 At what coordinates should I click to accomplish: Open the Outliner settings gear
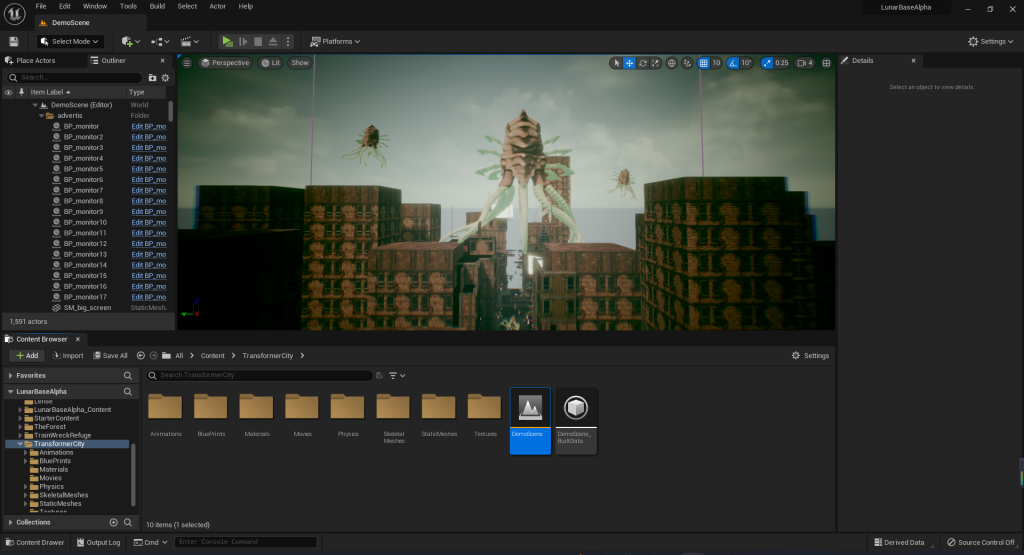pos(165,77)
